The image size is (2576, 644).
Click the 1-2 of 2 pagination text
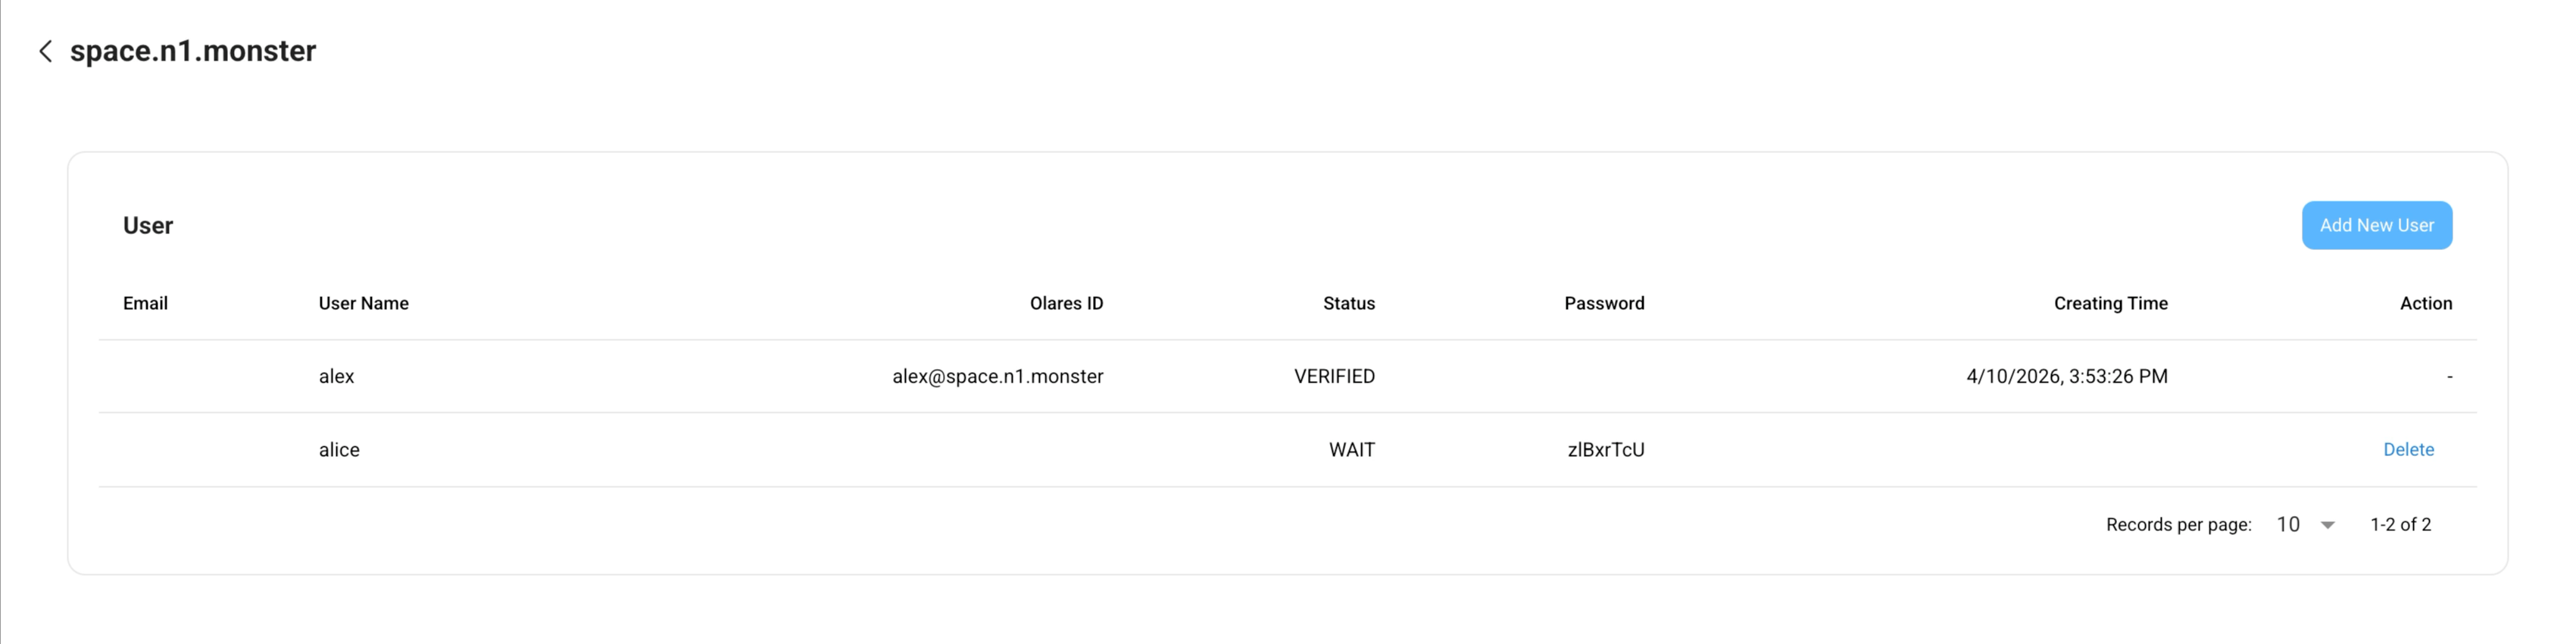[x=2400, y=525]
